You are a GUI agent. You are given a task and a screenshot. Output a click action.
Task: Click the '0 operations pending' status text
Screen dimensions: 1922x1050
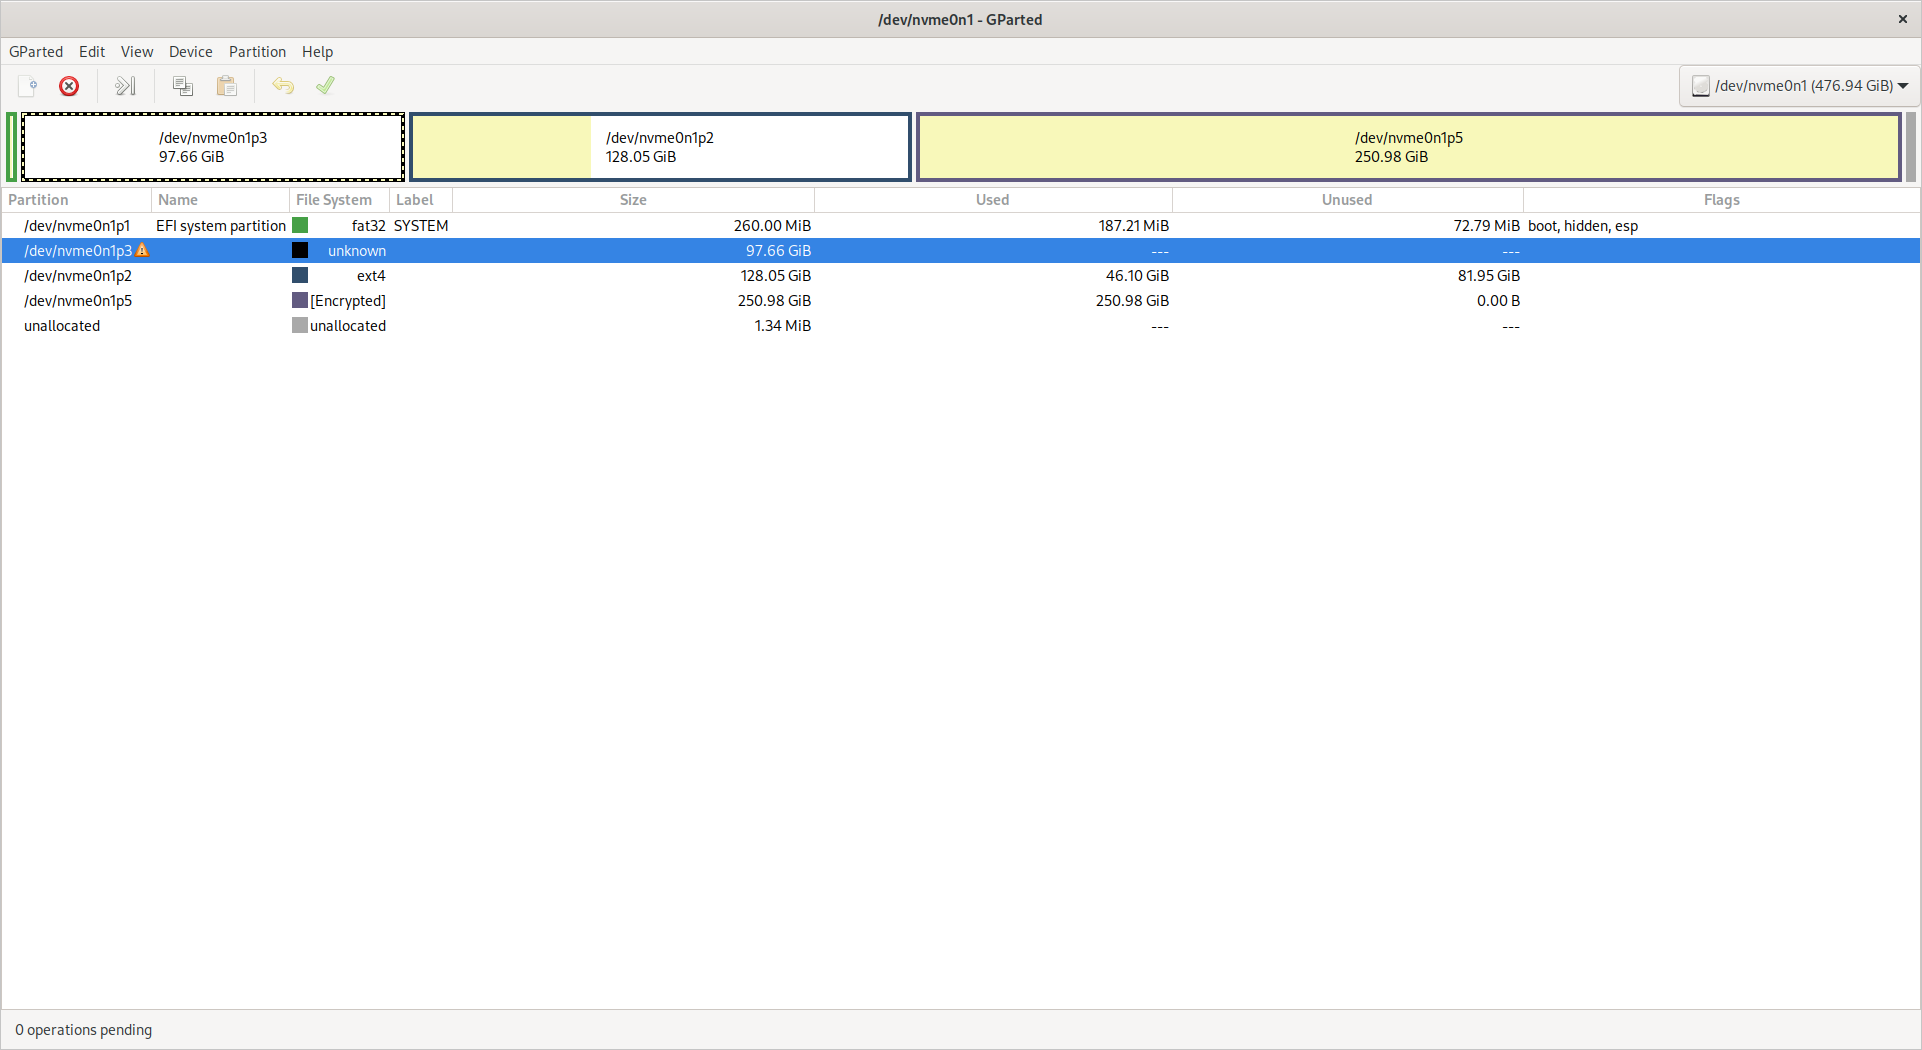pos(84,1030)
